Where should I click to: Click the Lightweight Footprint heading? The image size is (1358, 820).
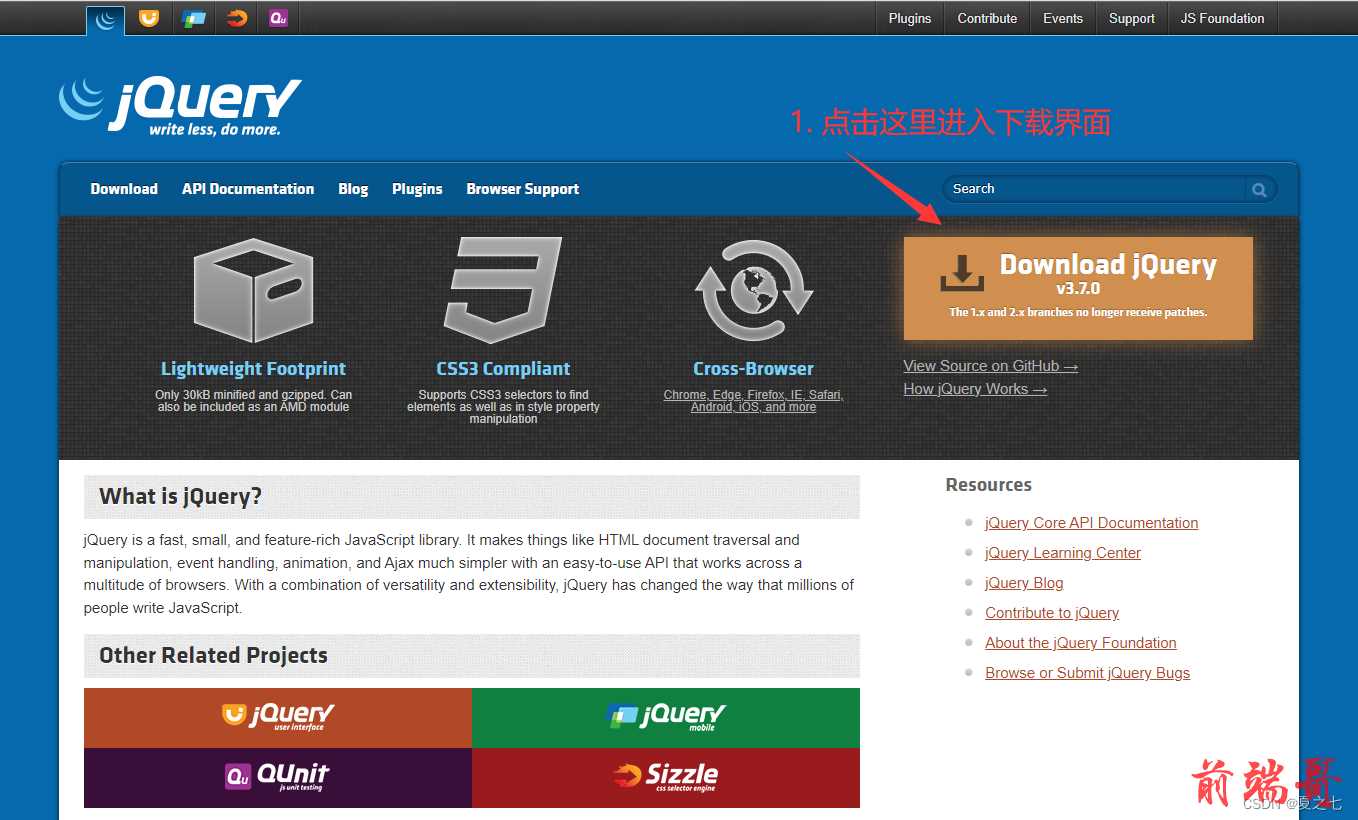point(253,369)
